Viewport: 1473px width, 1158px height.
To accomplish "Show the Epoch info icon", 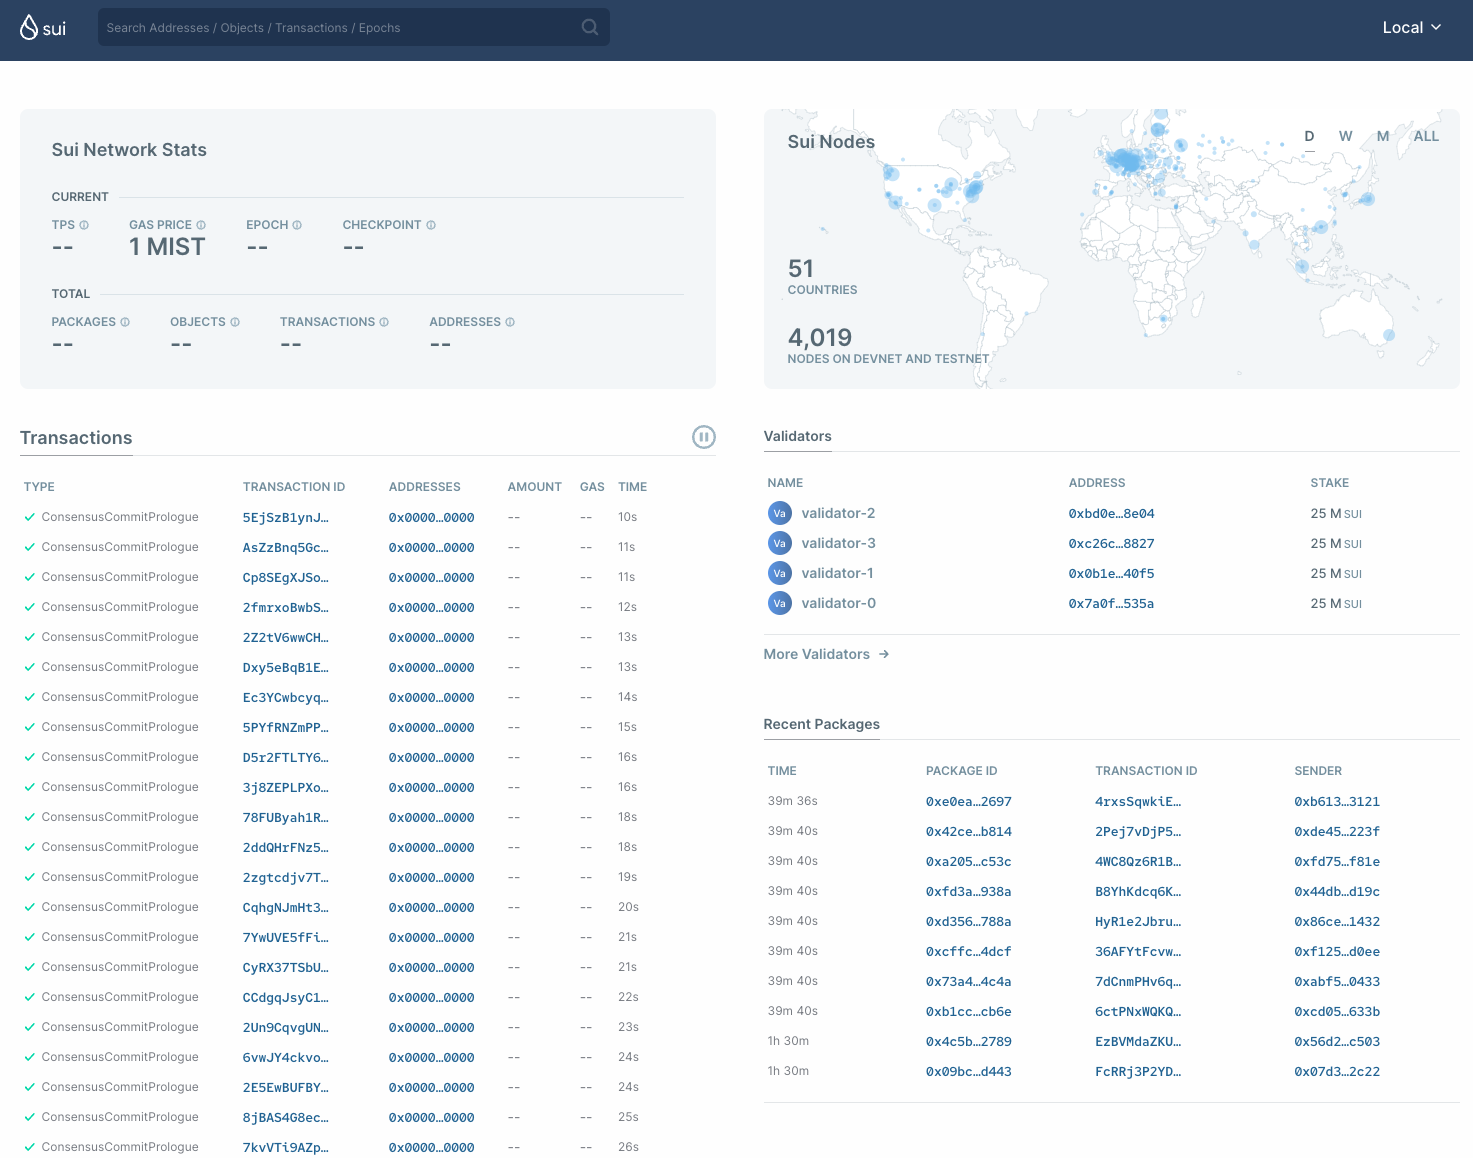I will point(297,225).
